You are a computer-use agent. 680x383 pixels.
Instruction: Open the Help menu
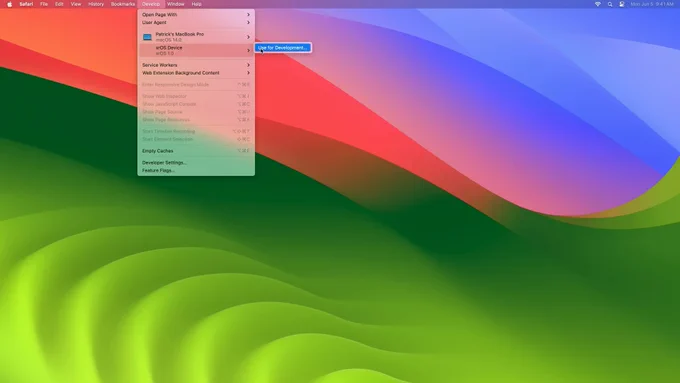[x=196, y=4]
